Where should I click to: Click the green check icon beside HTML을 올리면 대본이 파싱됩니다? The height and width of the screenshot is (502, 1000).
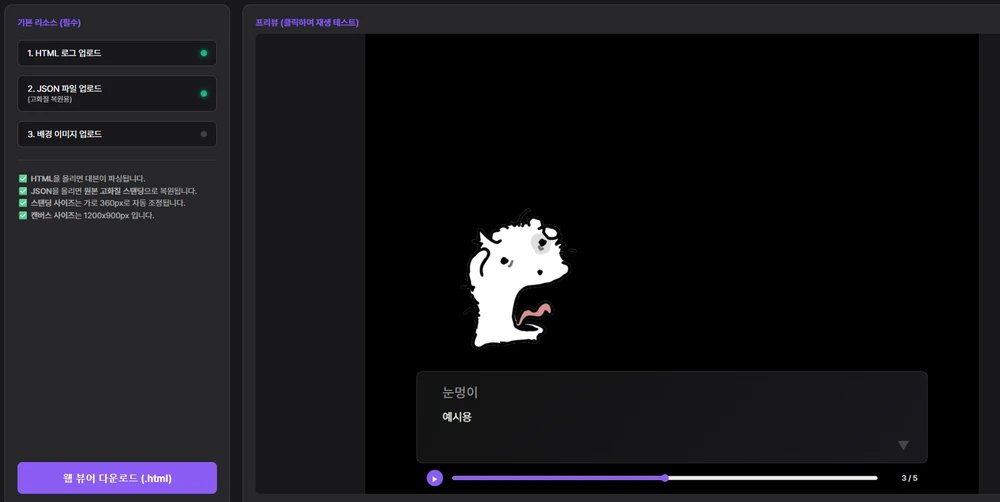pos(23,179)
